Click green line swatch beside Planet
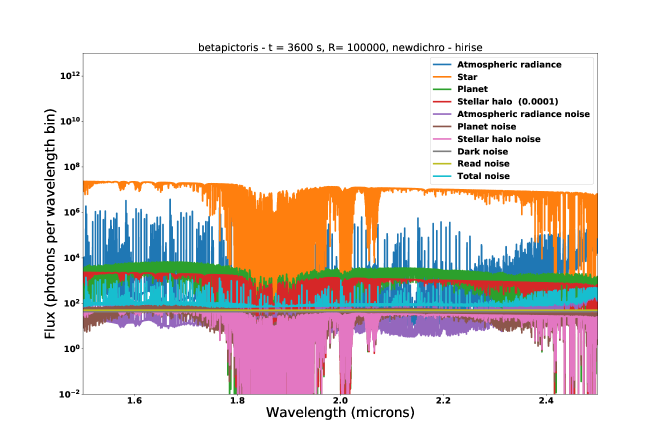 (x=442, y=89)
